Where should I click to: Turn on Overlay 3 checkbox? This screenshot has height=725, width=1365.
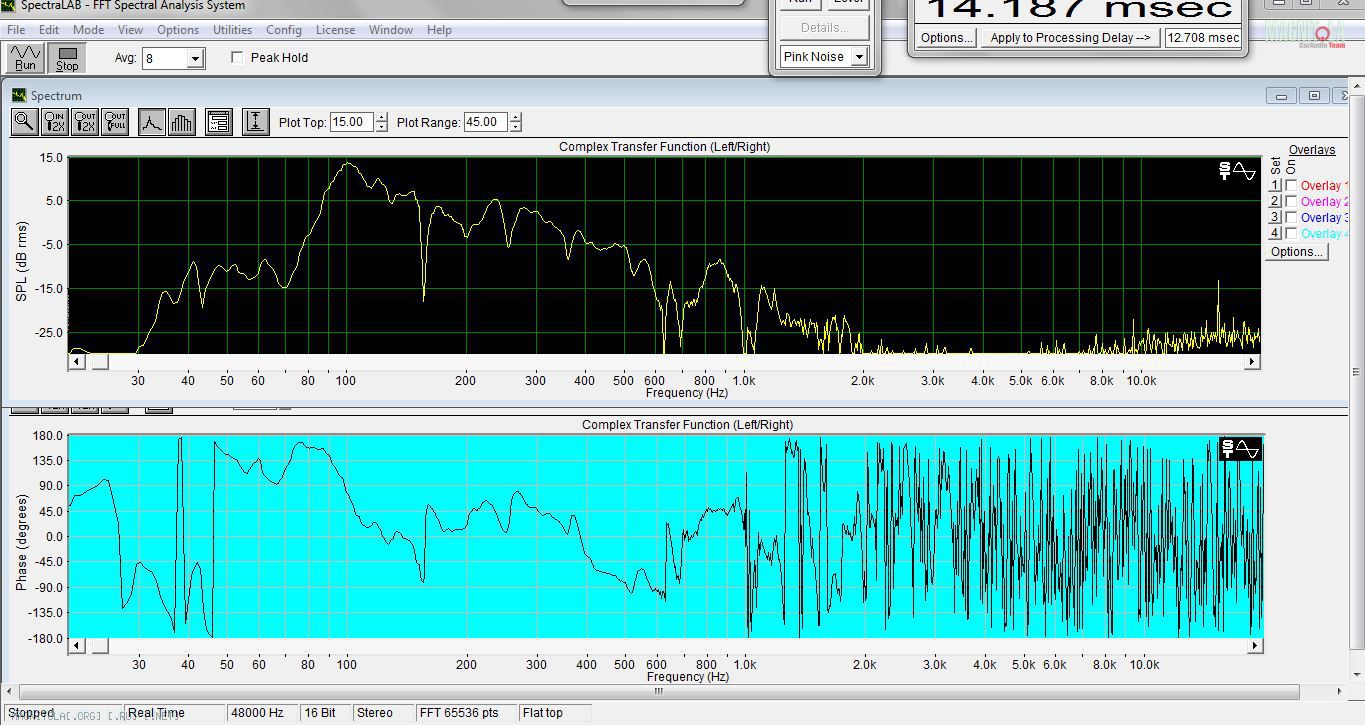coord(1291,218)
